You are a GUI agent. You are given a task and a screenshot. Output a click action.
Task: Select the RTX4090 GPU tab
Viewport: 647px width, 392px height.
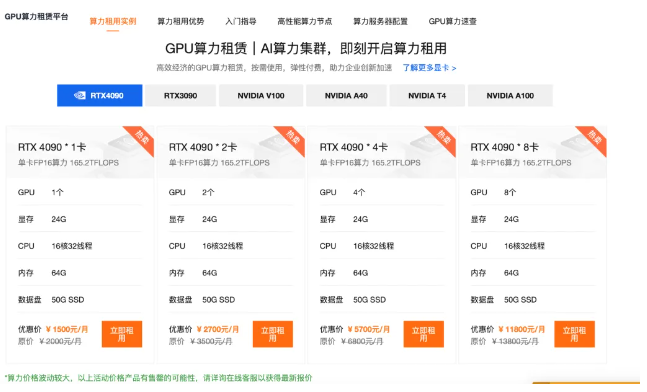99,95
